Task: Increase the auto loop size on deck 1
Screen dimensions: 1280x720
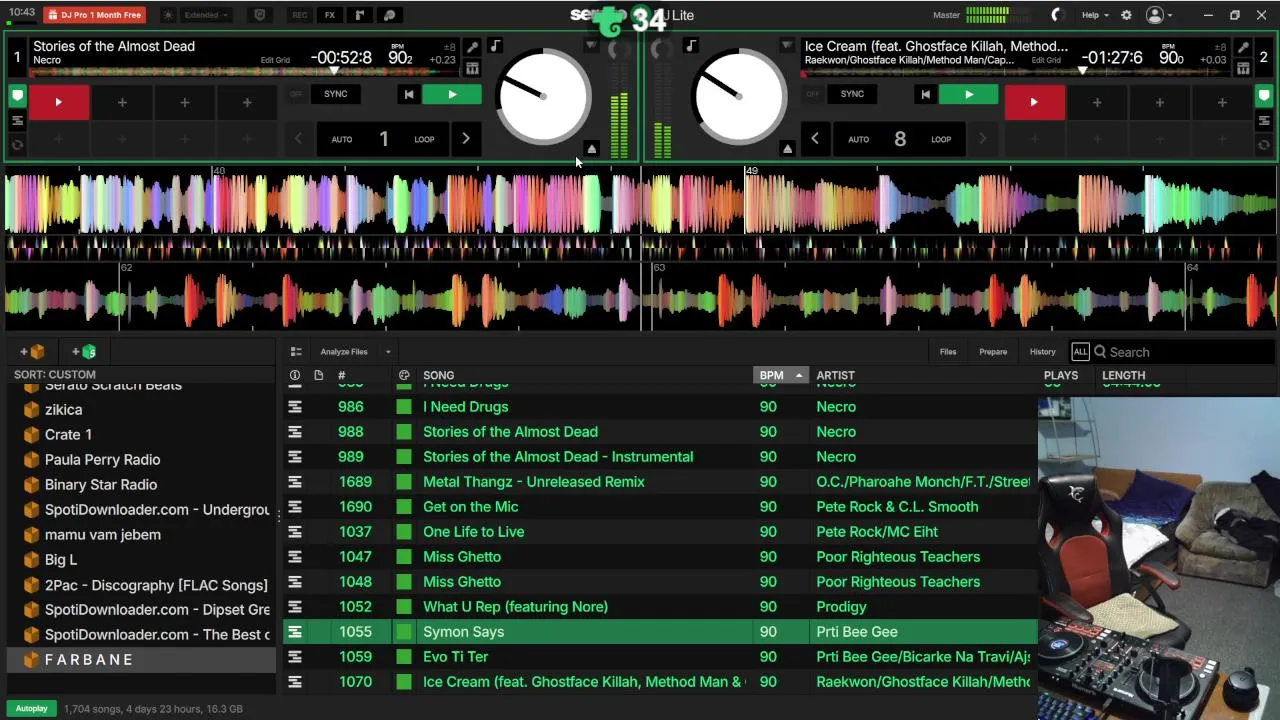Action: click(x=465, y=139)
